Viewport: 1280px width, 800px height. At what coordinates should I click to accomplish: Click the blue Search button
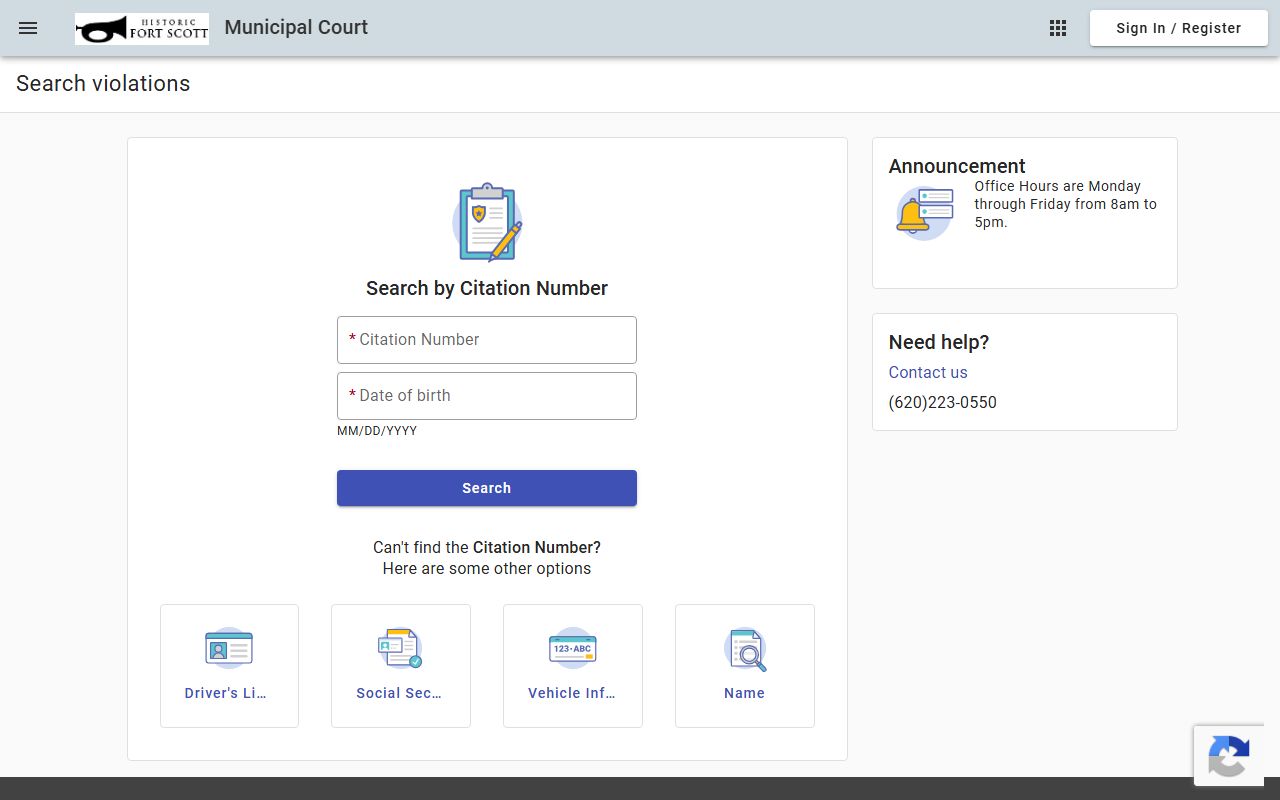click(487, 488)
